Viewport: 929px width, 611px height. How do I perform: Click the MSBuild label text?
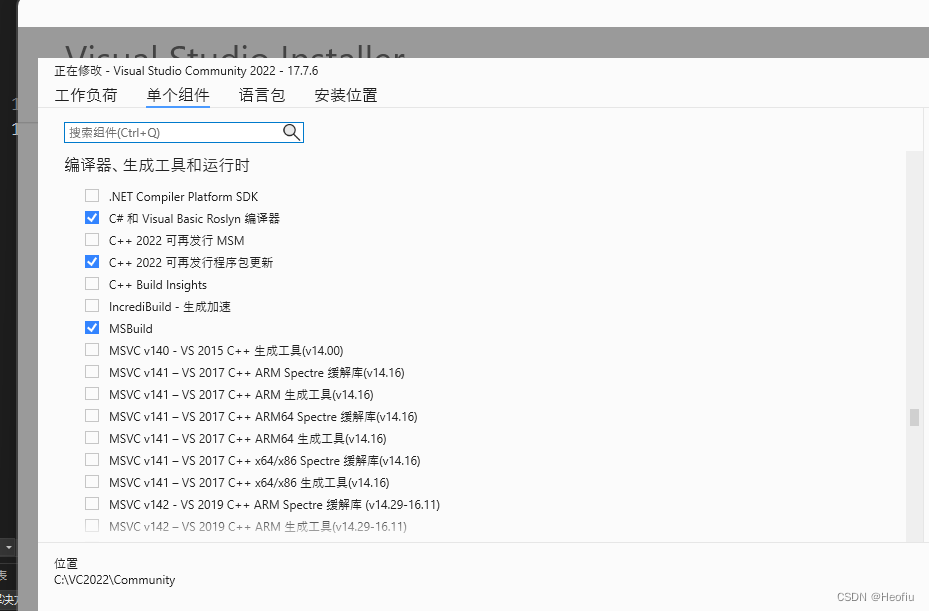click(131, 329)
